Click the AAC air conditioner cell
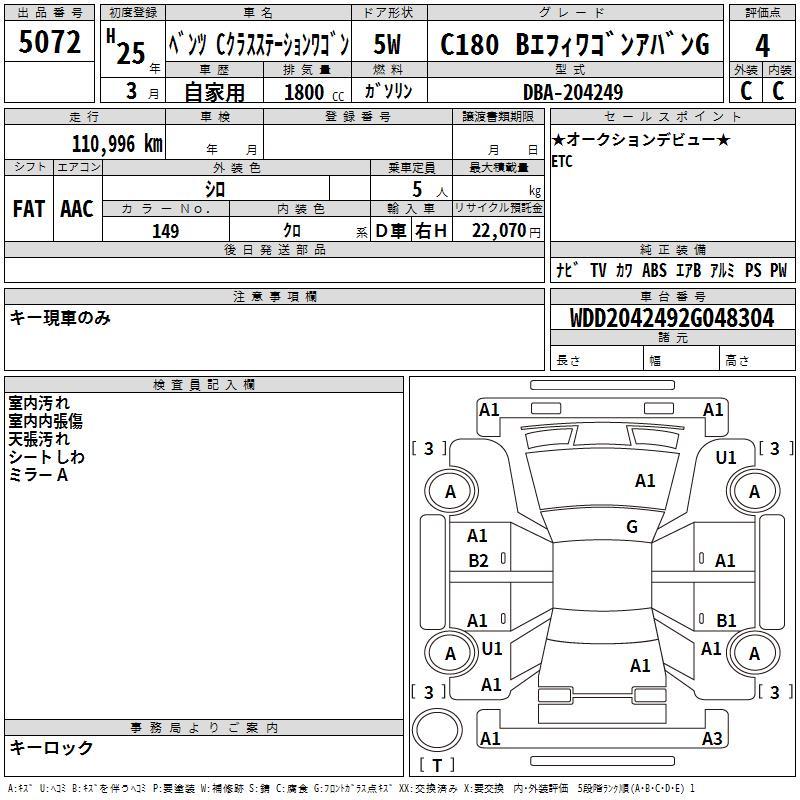The height and width of the screenshot is (800, 800). [77, 208]
